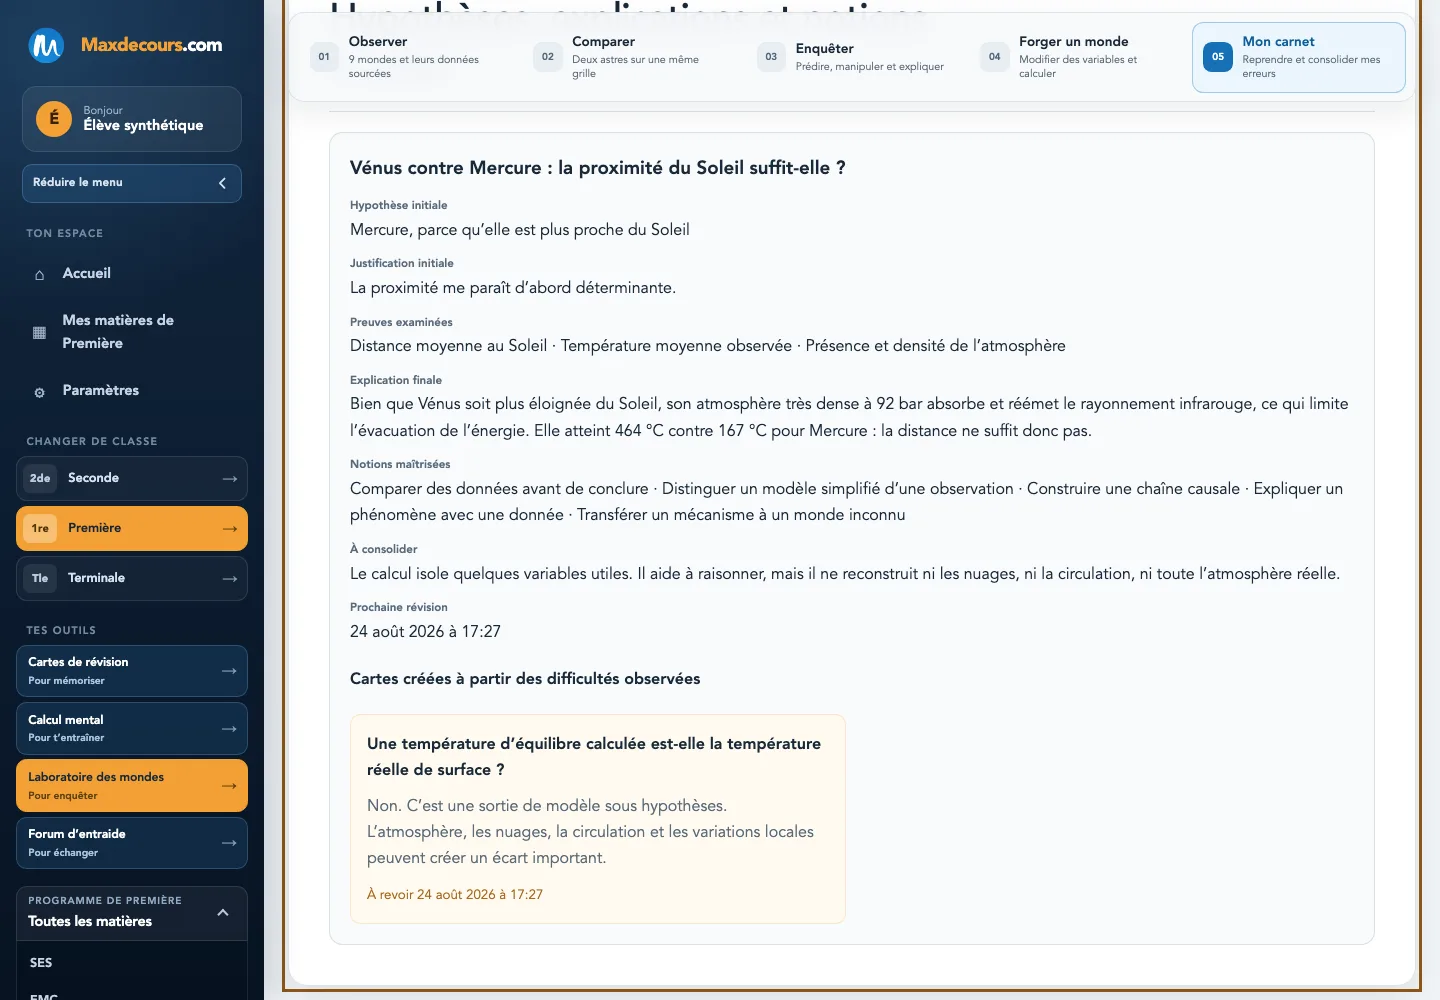This screenshot has width=1440, height=1000.
Task: Click the arrow on the Première row
Action: 230,529
